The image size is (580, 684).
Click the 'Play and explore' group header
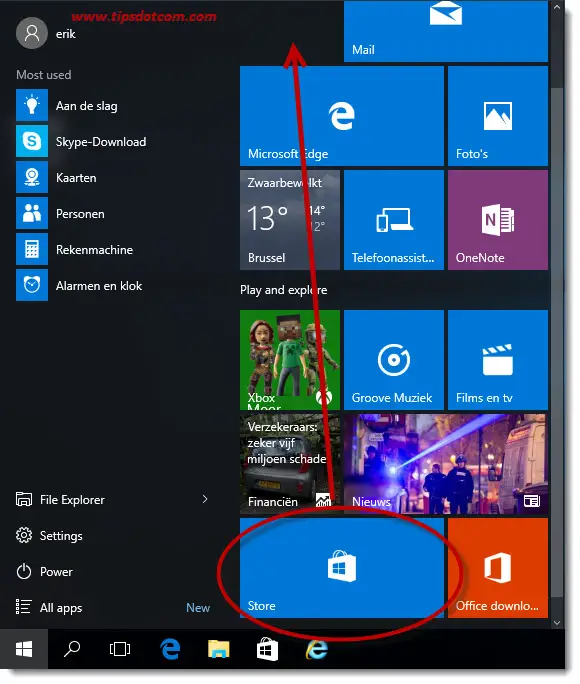click(x=283, y=290)
